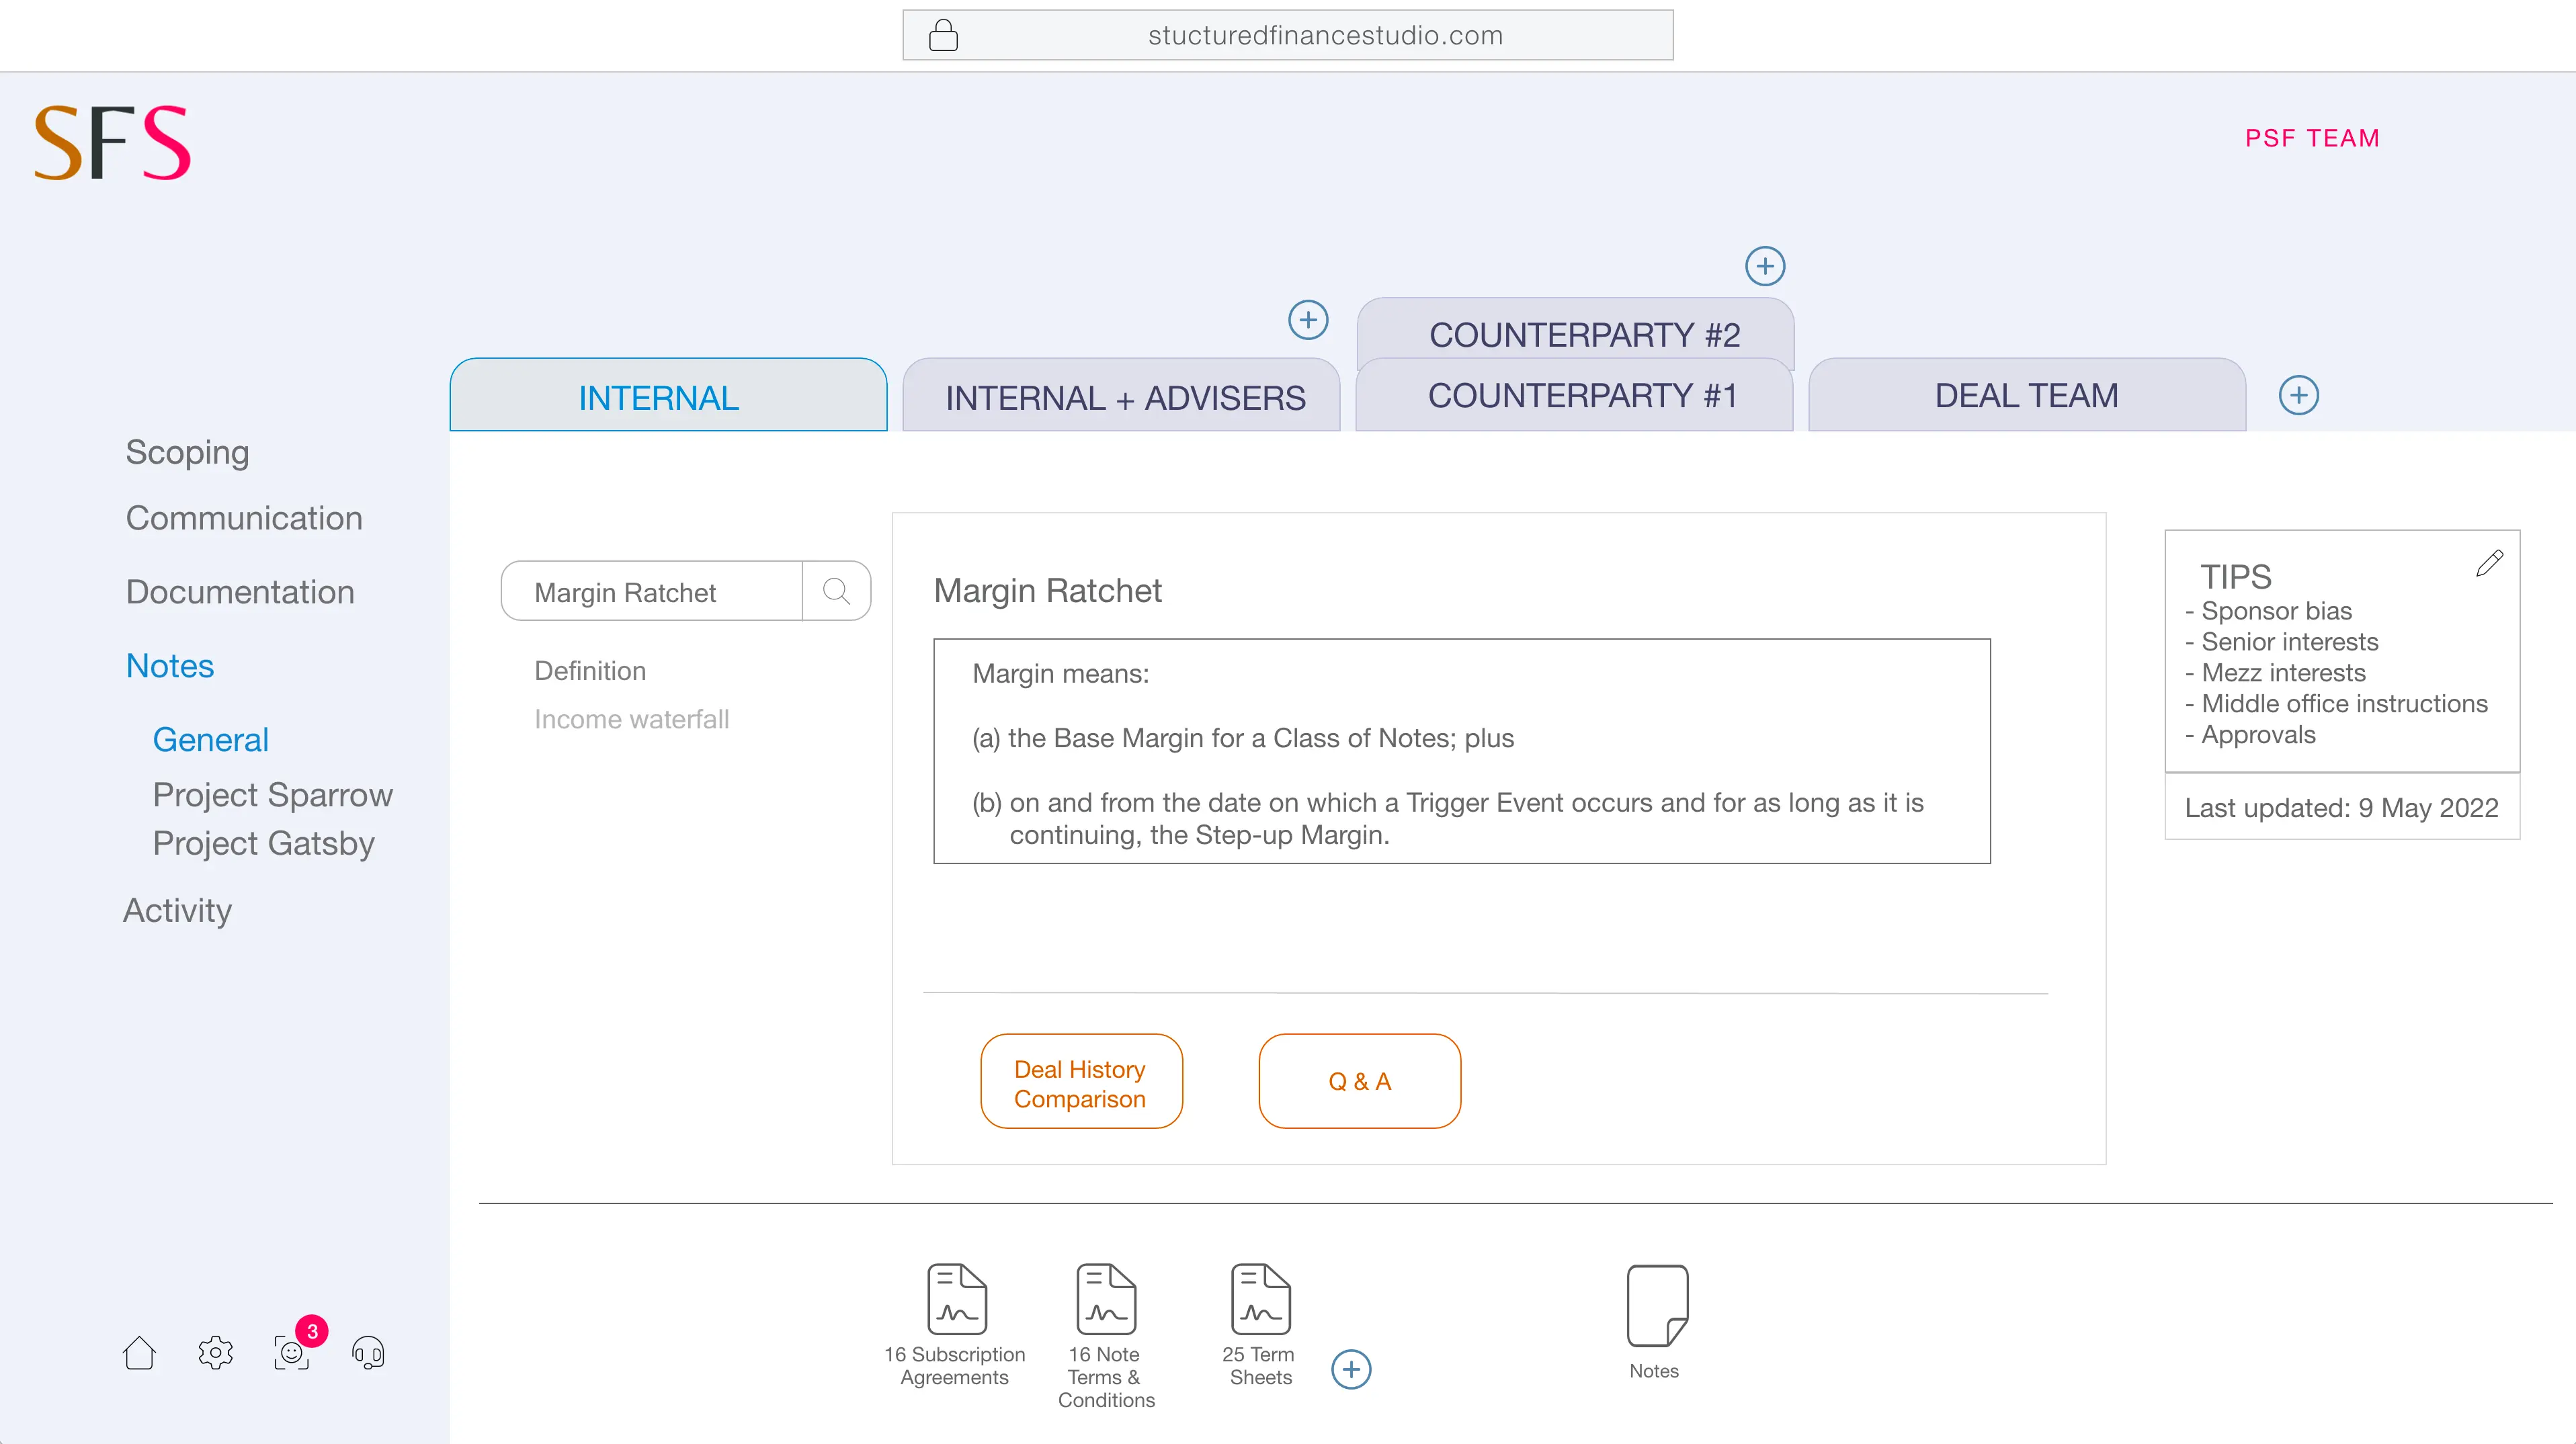2576x1444 pixels.
Task: Open Documentation in the sidebar
Action: (240, 592)
